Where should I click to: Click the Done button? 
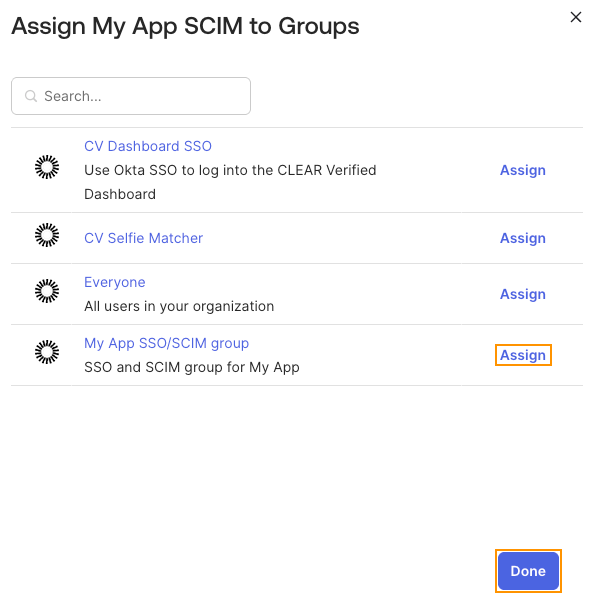[528, 571]
